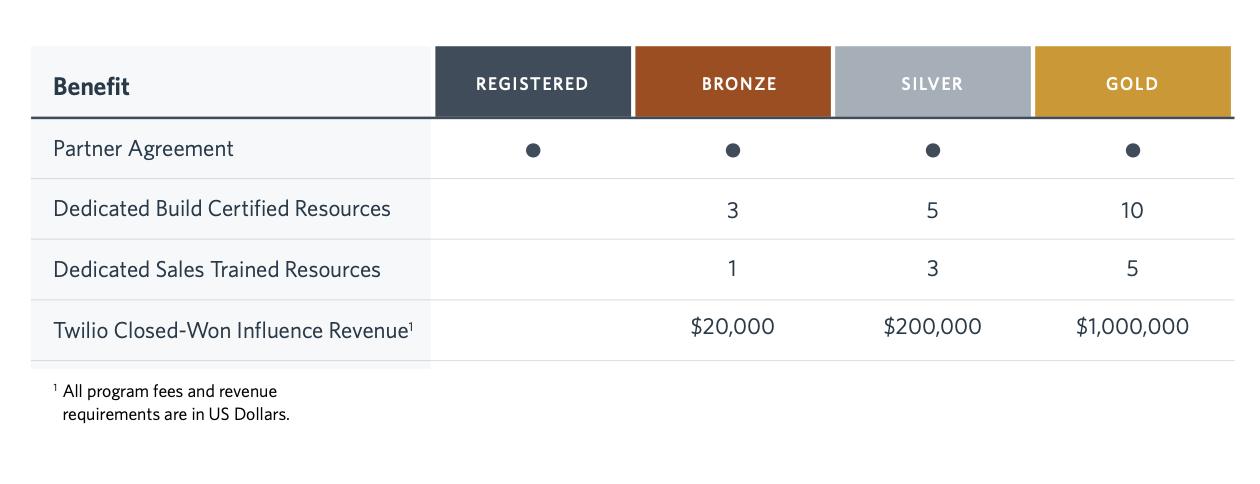Select the GOLD column header

(x=1133, y=83)
